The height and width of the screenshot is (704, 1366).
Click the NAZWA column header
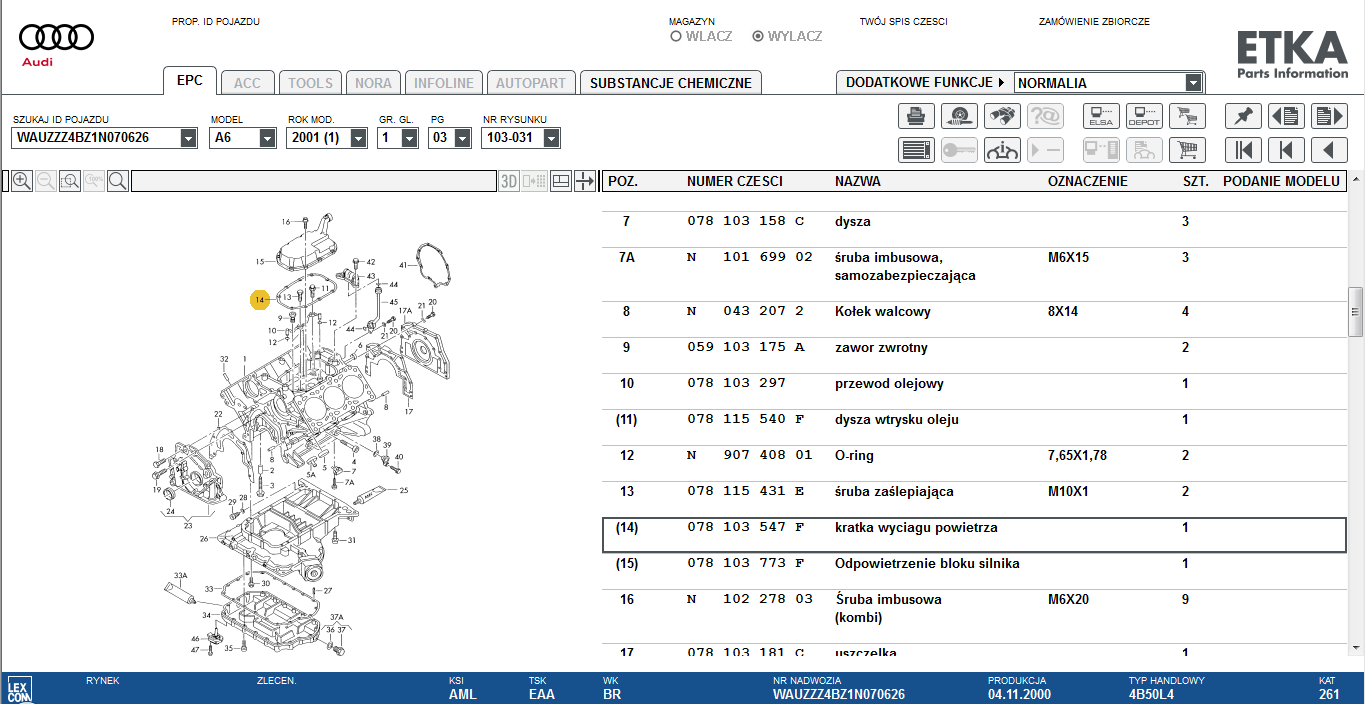click(x=858, y=181)
